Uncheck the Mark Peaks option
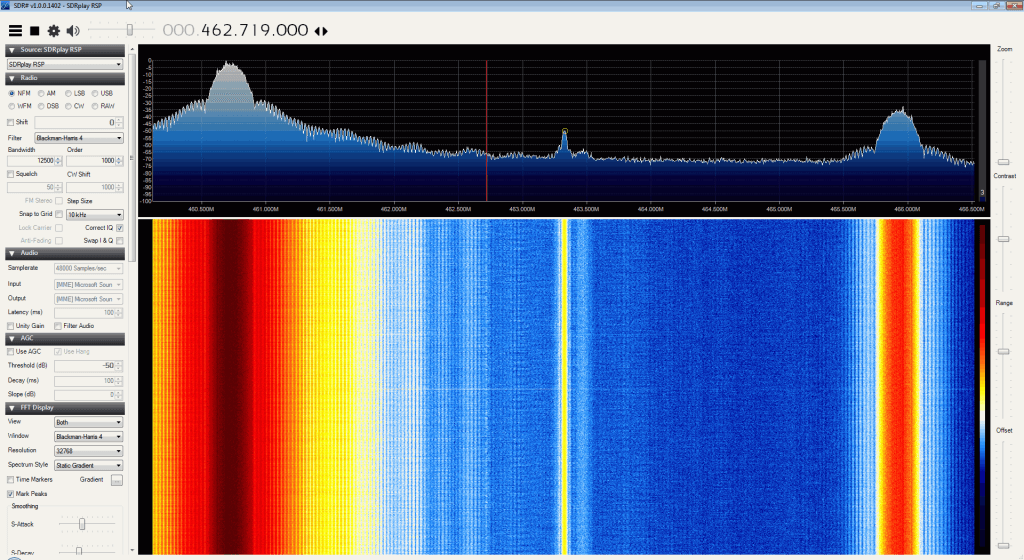 (x=11, y=494)
